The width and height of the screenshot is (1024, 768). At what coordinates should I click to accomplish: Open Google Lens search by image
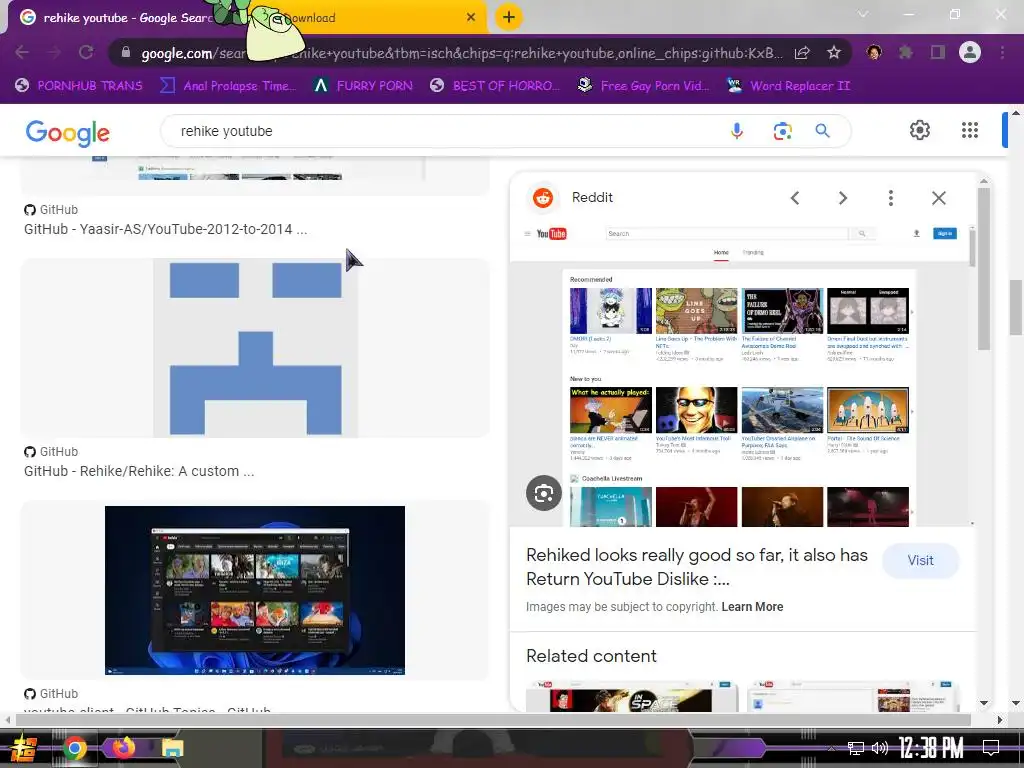782,131
